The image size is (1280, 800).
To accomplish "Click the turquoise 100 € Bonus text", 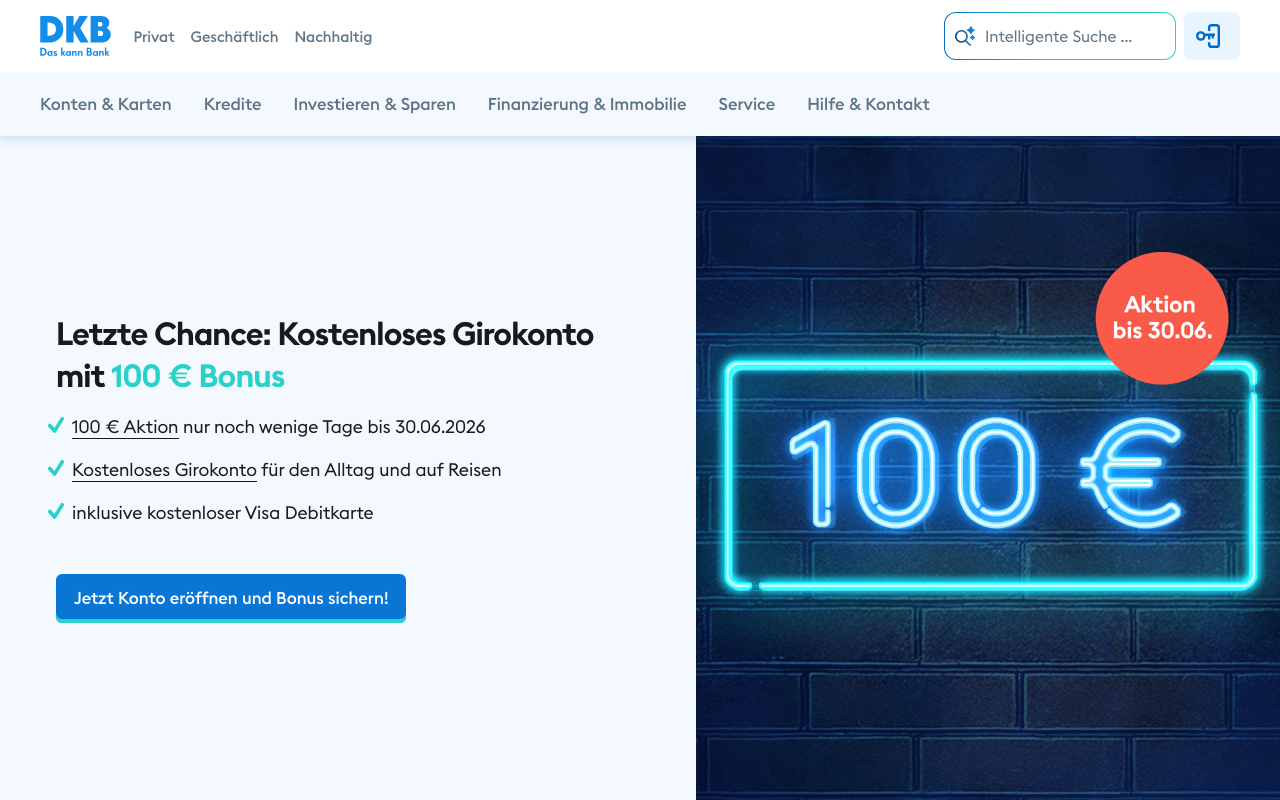I will point(198,376).
